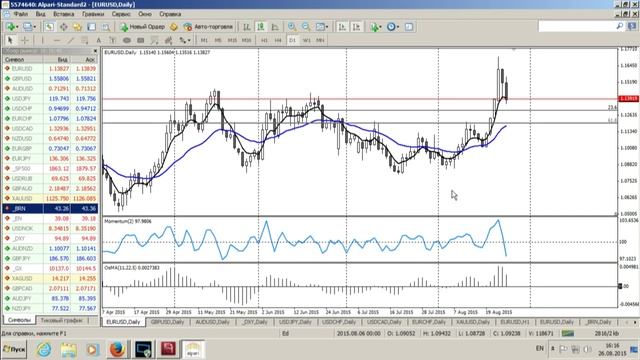The height and width of the screenshot is (360, 640).
Task: Open the Графики menu
Action: [93, 14]
